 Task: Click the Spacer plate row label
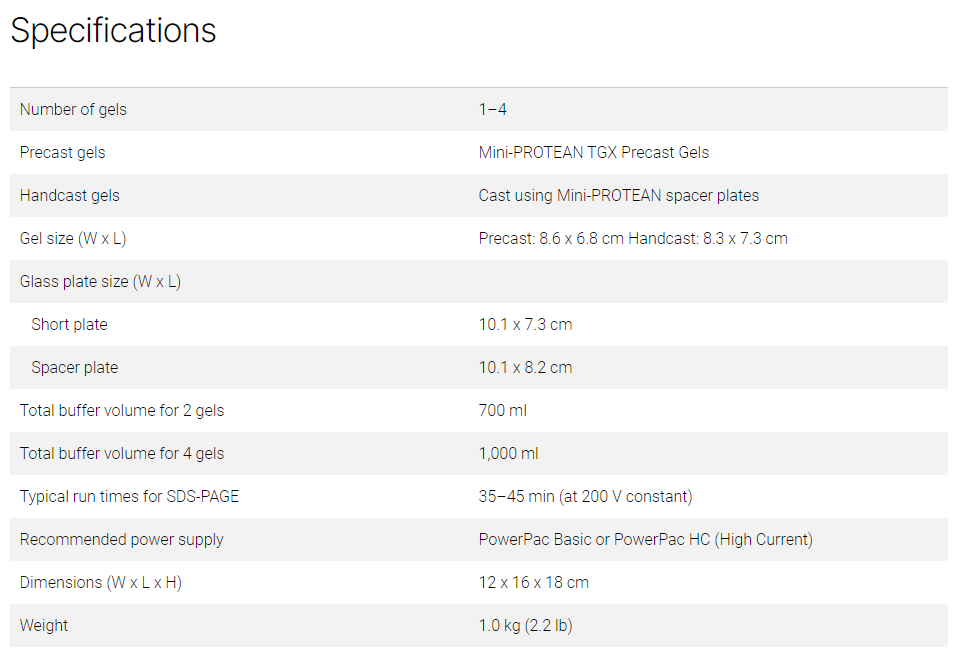pos(74,367)
